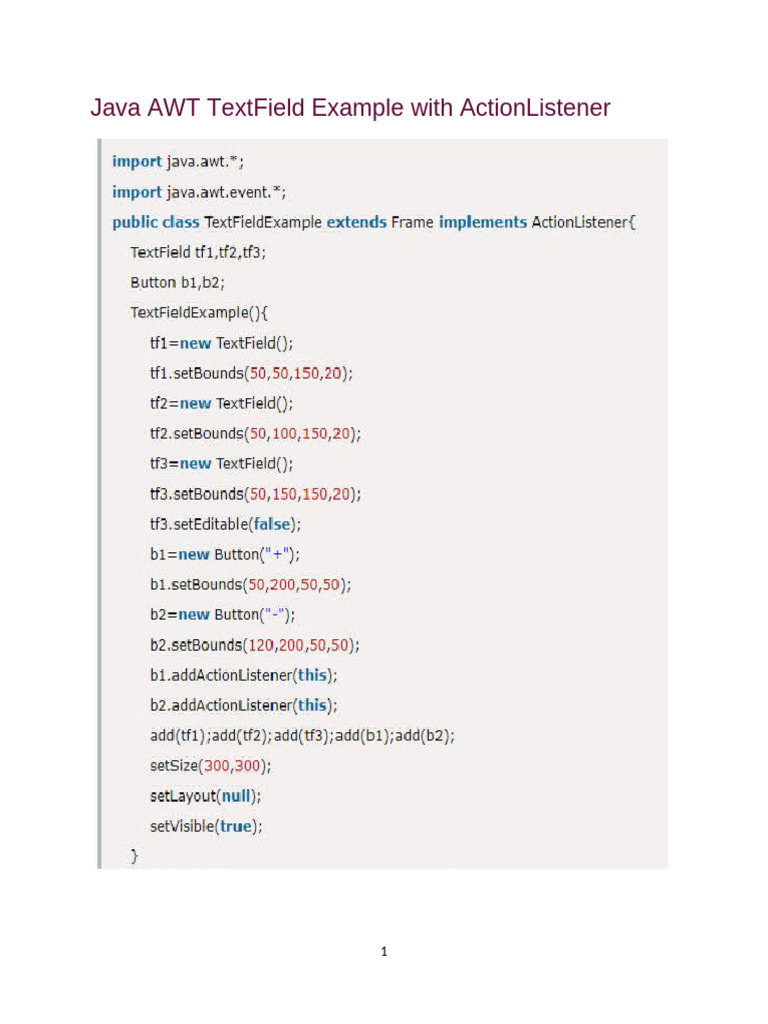Click the import java.awt.event.* line
The image size is (768, 1024).
pyautogui.click(x=199, y=193)
